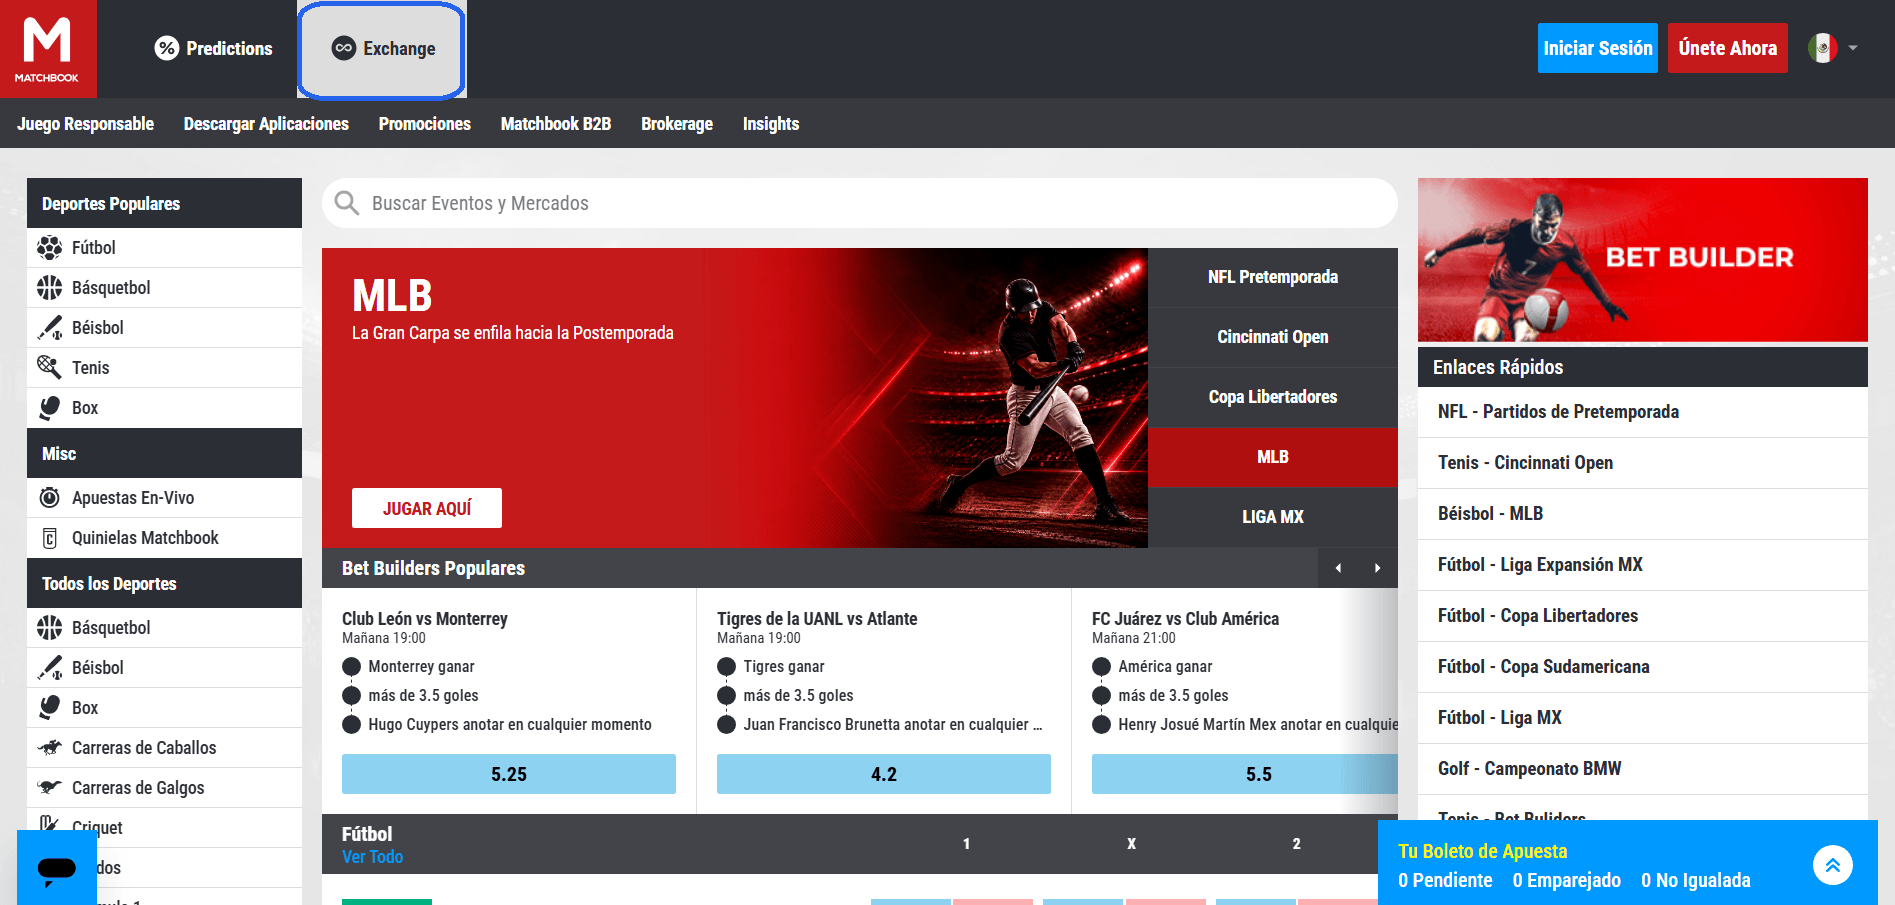Open Descargar Aplicaciones menu item
The height and width of the screenshot is (905, 1895).
tap(266, 124)
